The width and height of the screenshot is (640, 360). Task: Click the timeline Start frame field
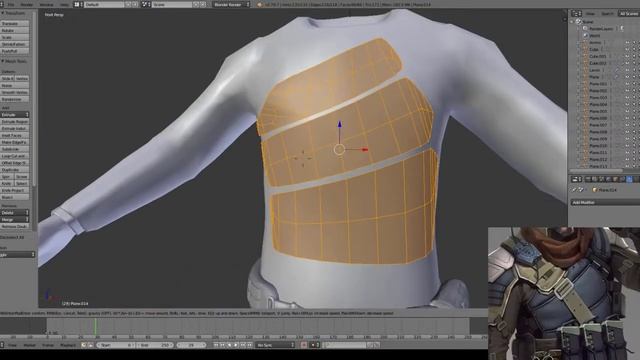[116, 345]
